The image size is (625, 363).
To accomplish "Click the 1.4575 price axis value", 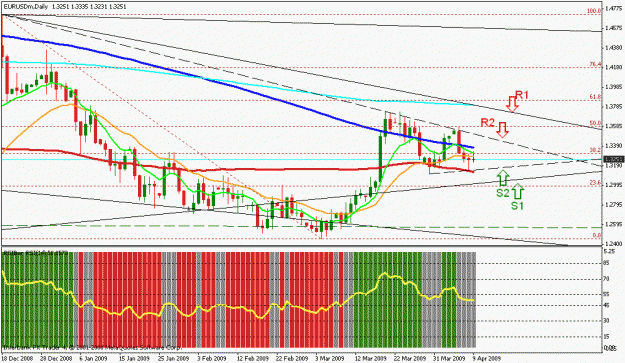I will [613, 28].
